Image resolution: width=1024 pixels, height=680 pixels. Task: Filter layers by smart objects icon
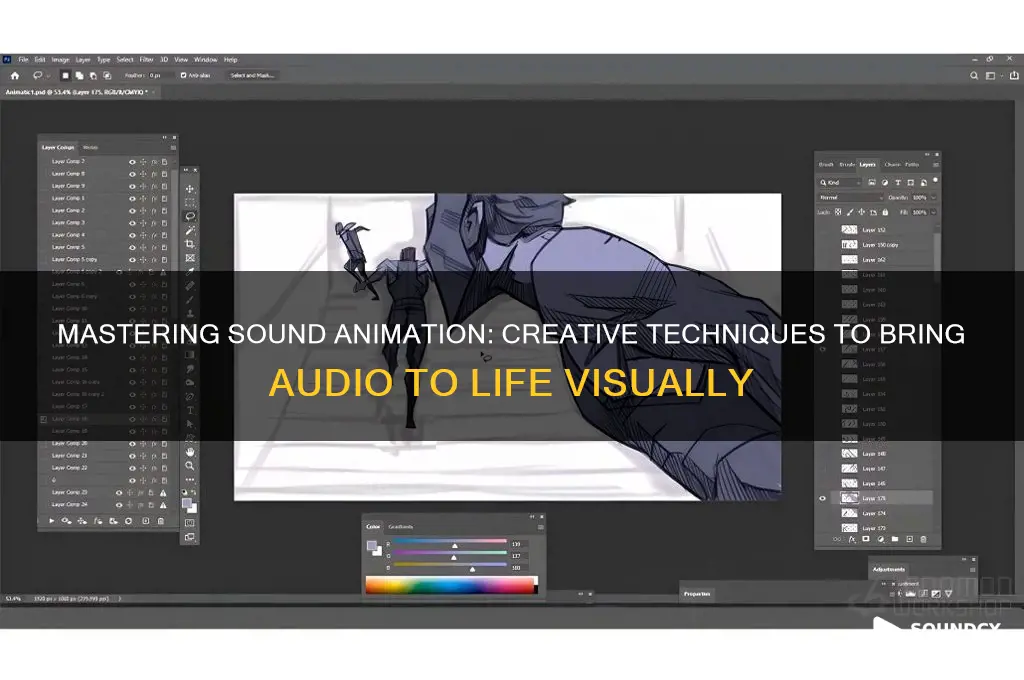pyautogui.click(x=923, y=182)
